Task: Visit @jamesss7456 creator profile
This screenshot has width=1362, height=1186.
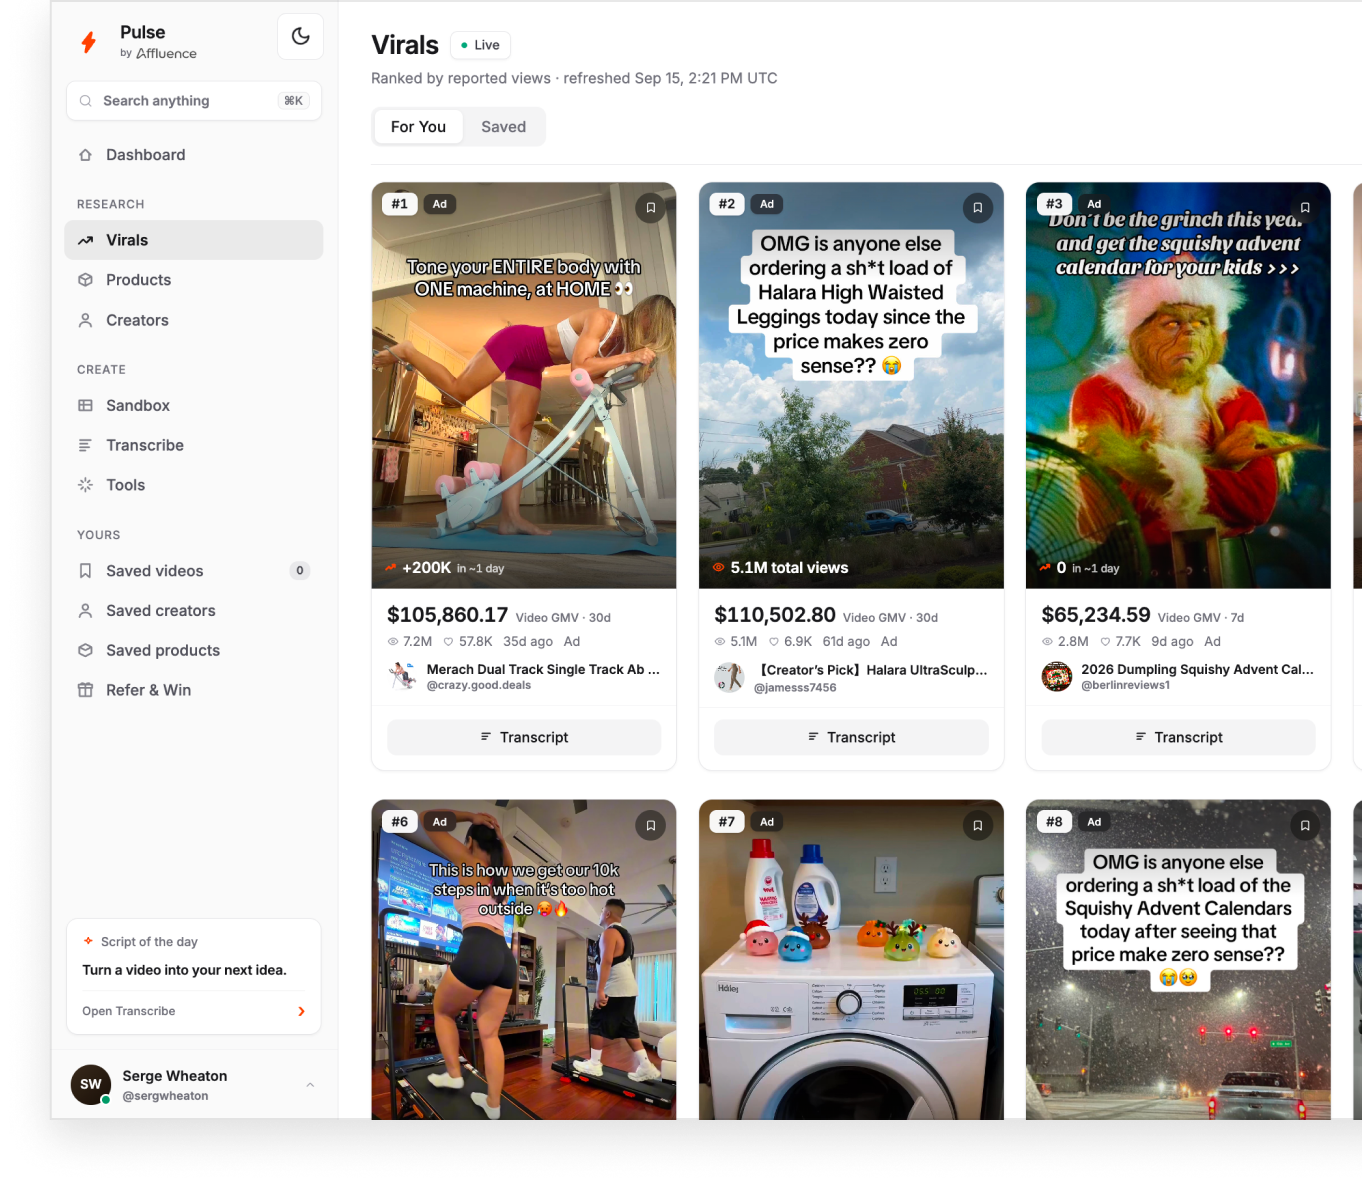Action: tap(795, 688)
